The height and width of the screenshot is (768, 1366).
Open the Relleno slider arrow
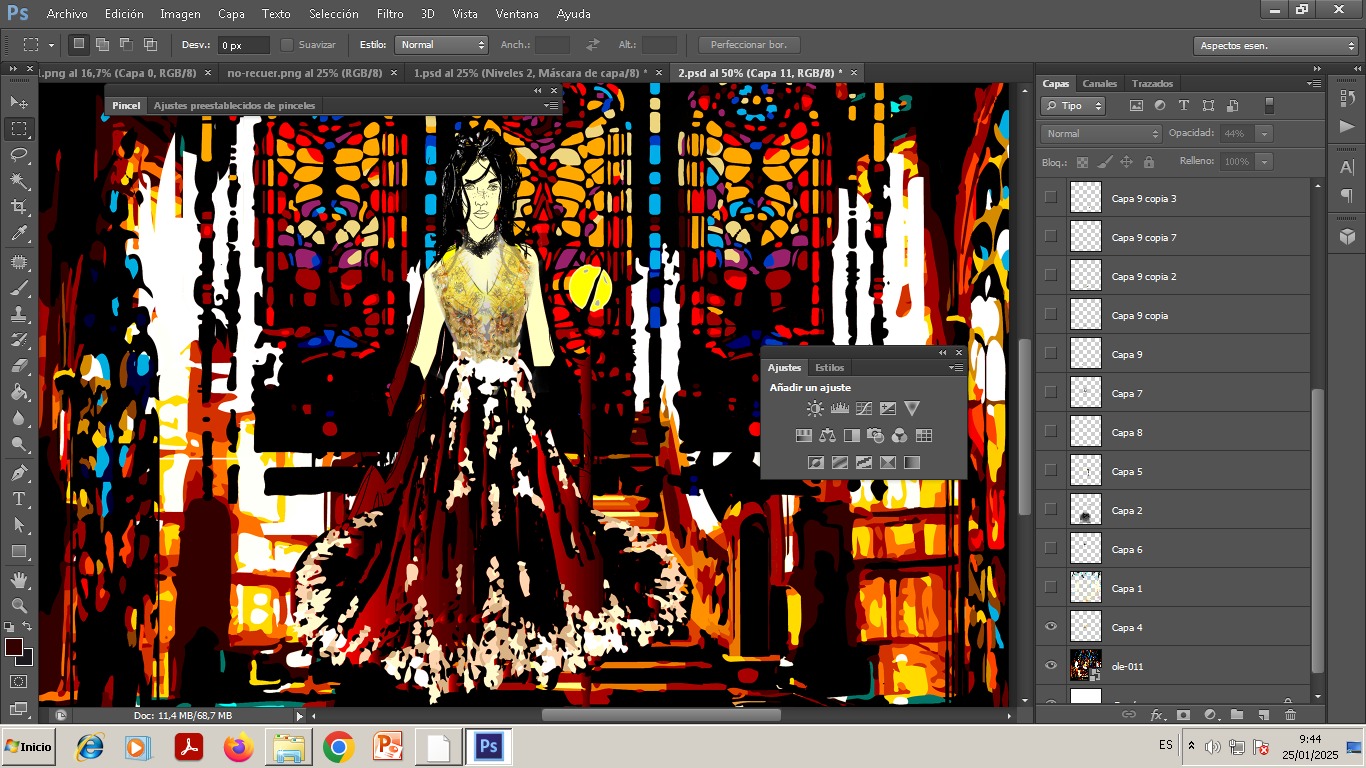coord(1265,161)
